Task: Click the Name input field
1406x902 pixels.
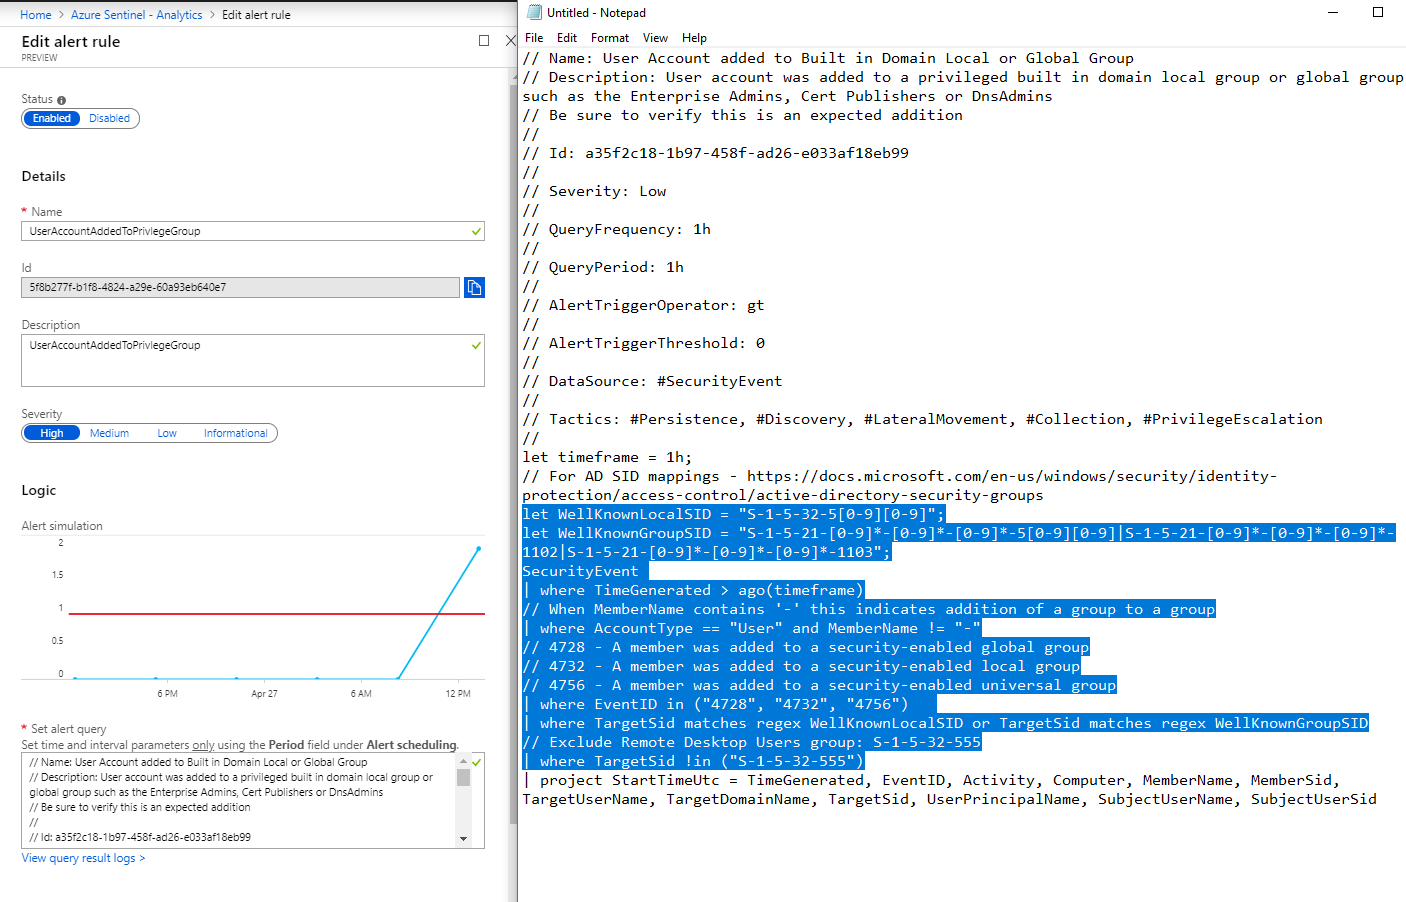Action: [x=253, y=231]
